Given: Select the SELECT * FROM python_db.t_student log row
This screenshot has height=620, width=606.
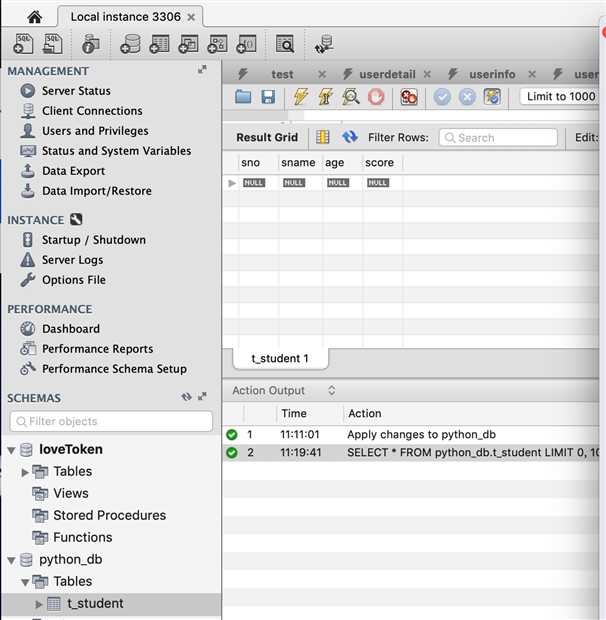Looking at the screenshot, I should tap(411, 452).
